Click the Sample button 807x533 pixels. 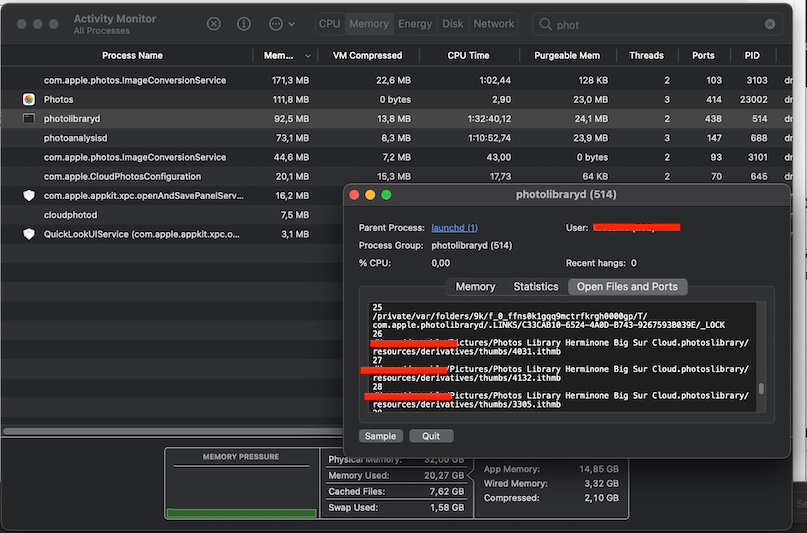pyautogui.click(x=380, y=436)
